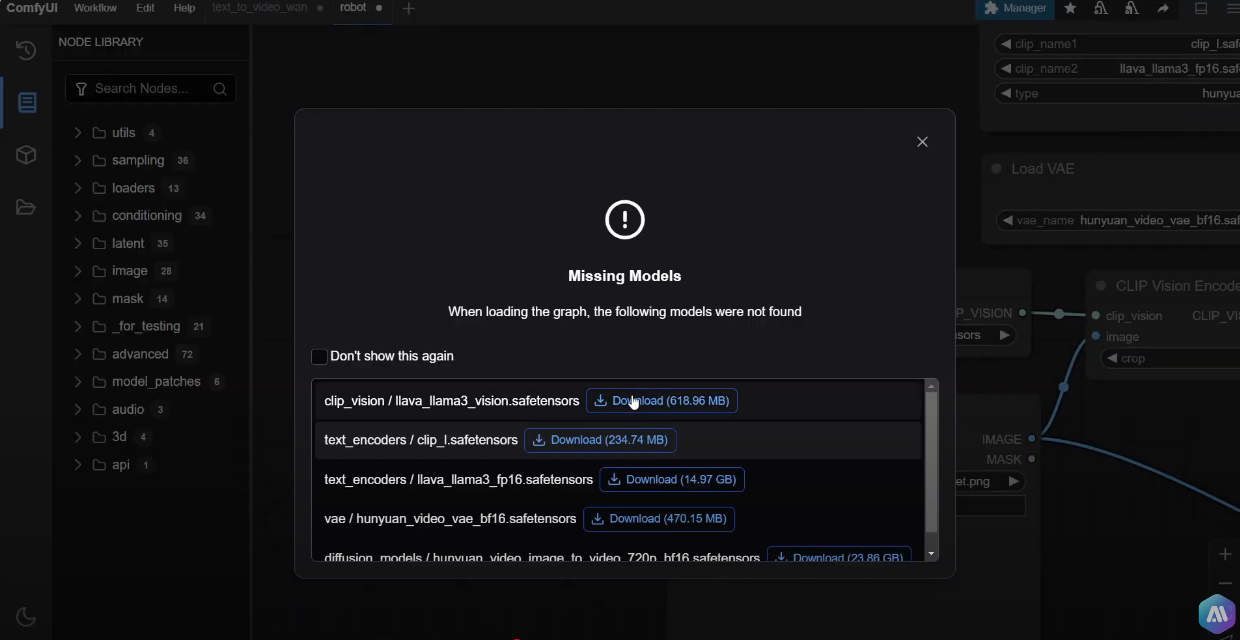Screen dimensions: 1240x640
Task: Select the model_patches folder row
Action: click(151, 382)
